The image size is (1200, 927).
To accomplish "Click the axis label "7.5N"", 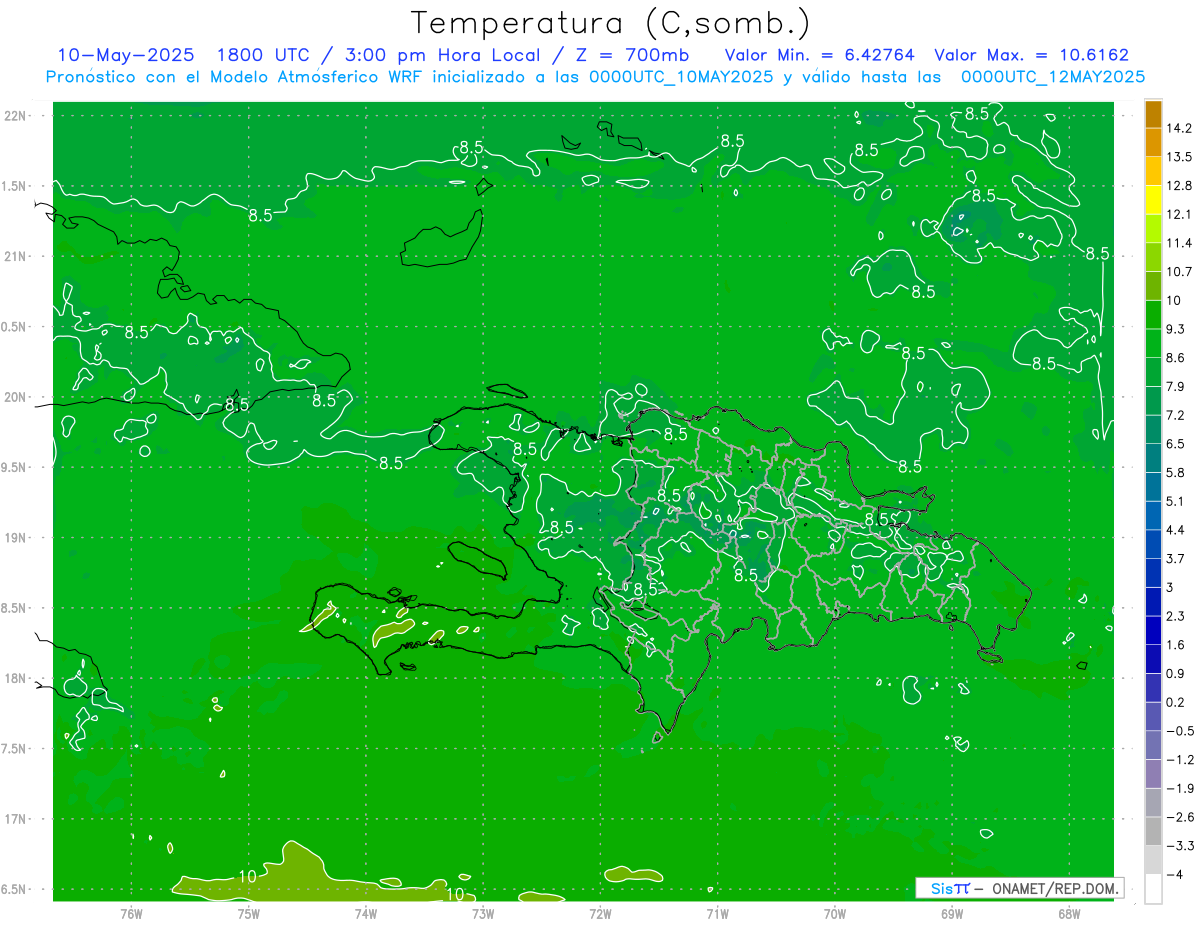I will coord(12,748).
